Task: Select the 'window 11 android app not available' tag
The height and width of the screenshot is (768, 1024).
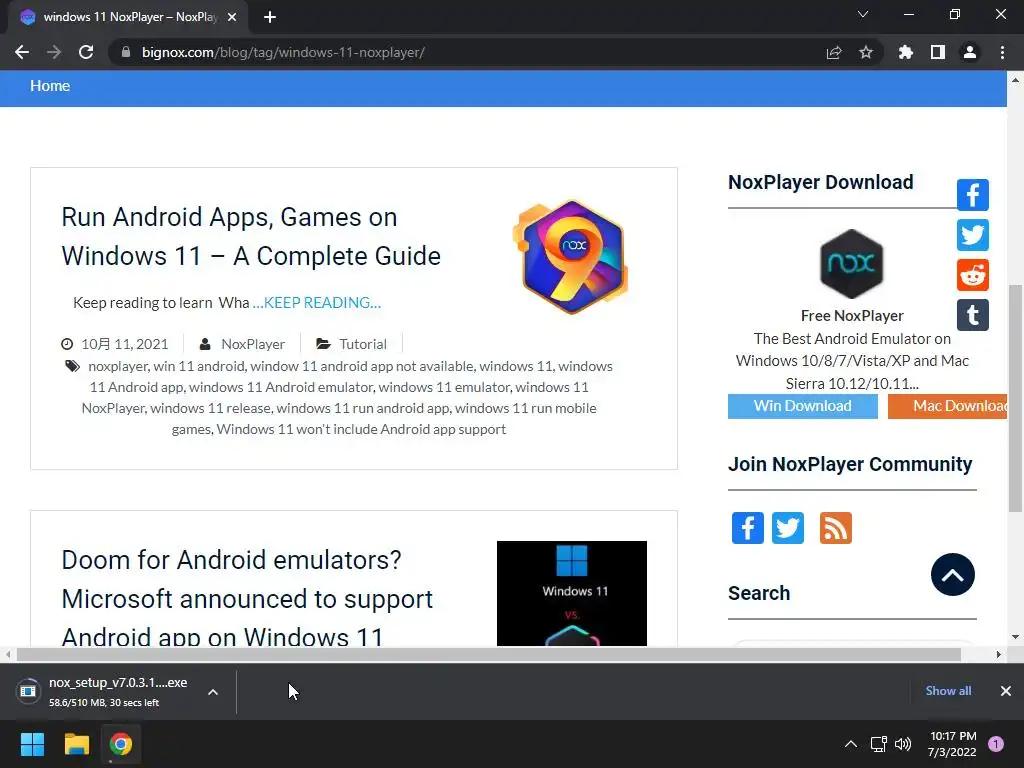Action: [362, 366]
